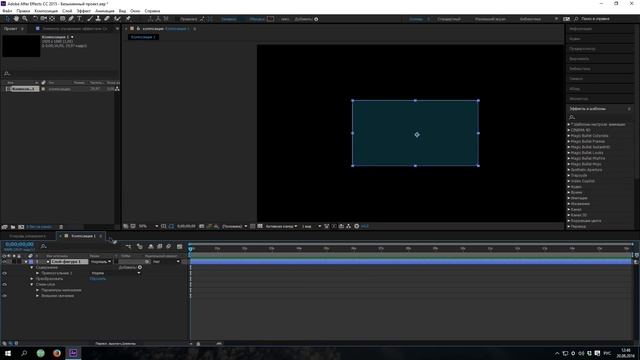Open blending mode dropdown of Слой-фигура 1

(x=101, y=262)
